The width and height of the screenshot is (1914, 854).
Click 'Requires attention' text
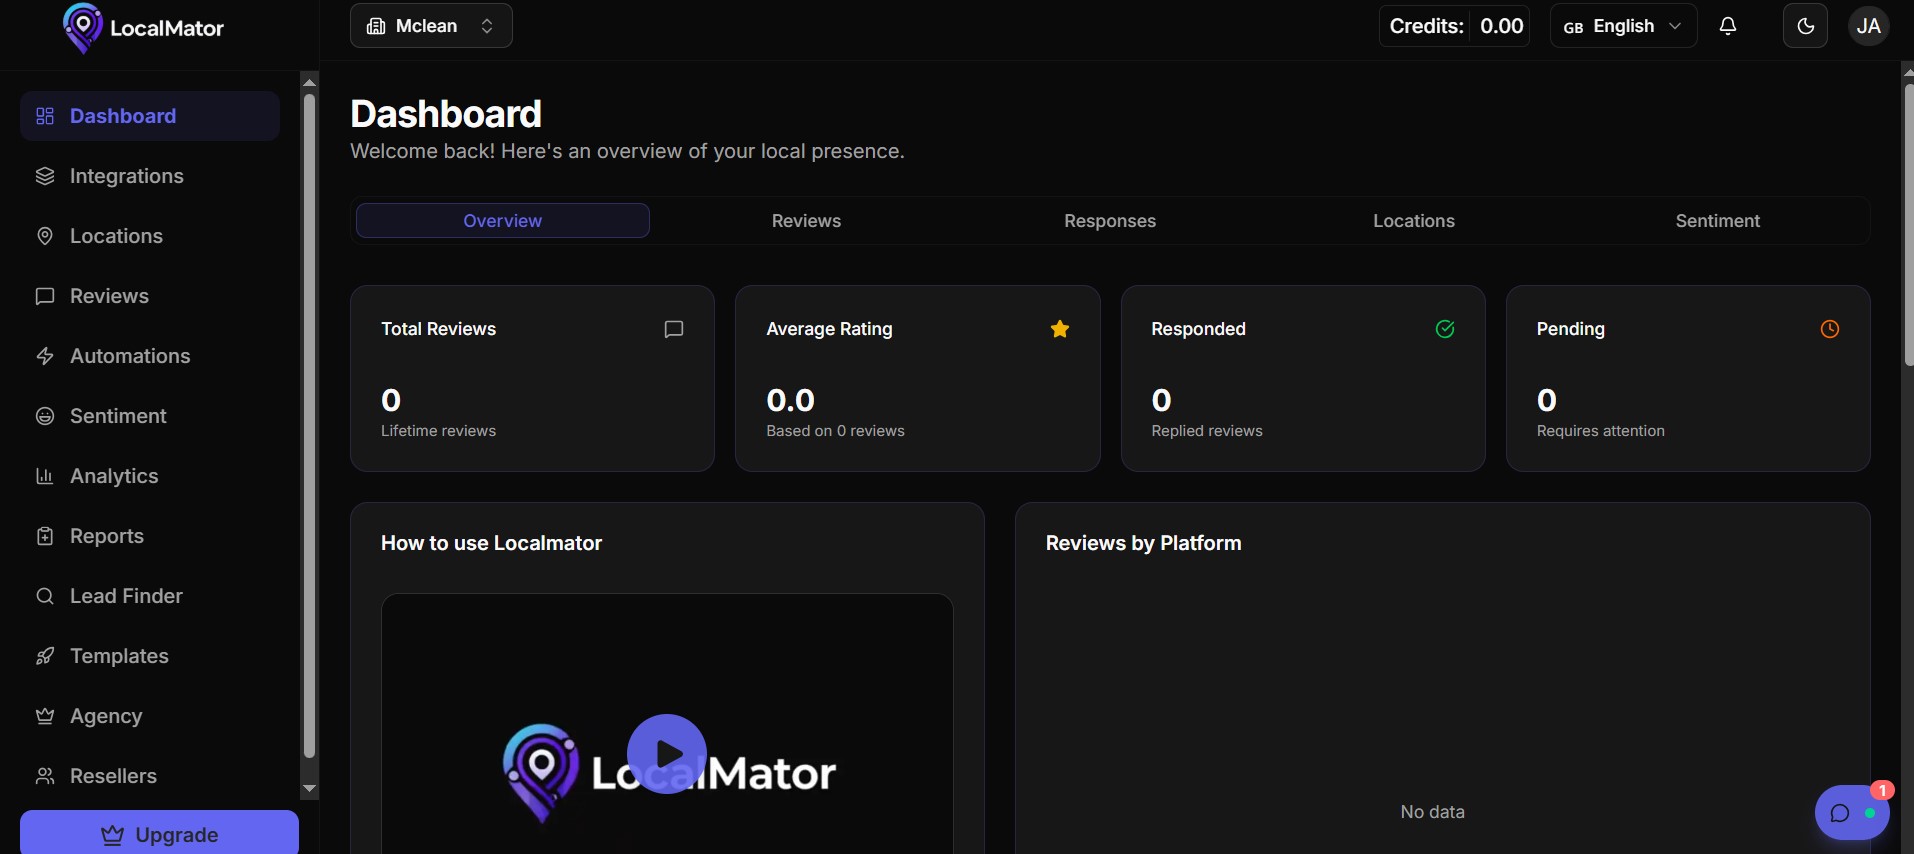click(1600, 431)
